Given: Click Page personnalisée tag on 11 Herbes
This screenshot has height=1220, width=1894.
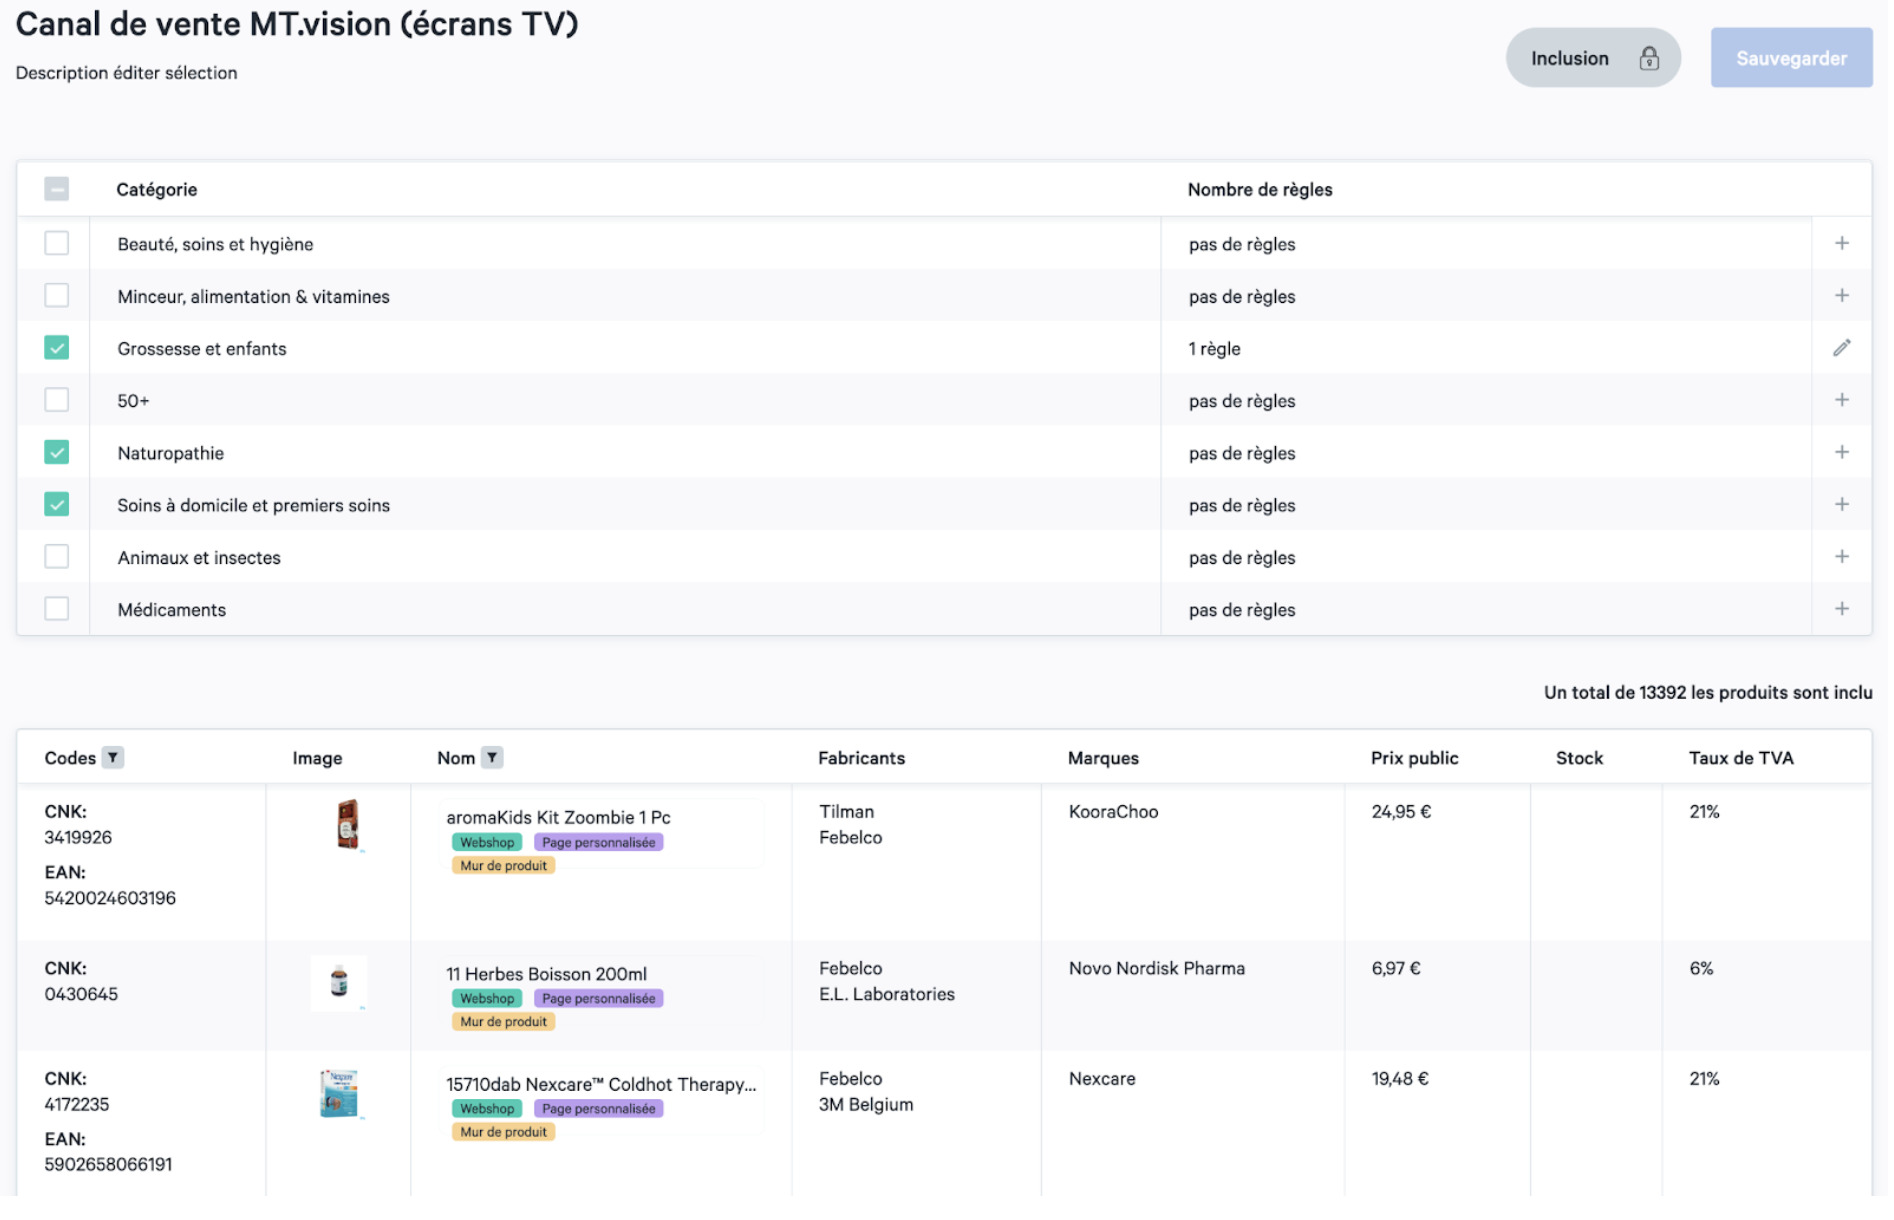Looking at the screenshot, I should pyautogui.click(x=598, y=998).
